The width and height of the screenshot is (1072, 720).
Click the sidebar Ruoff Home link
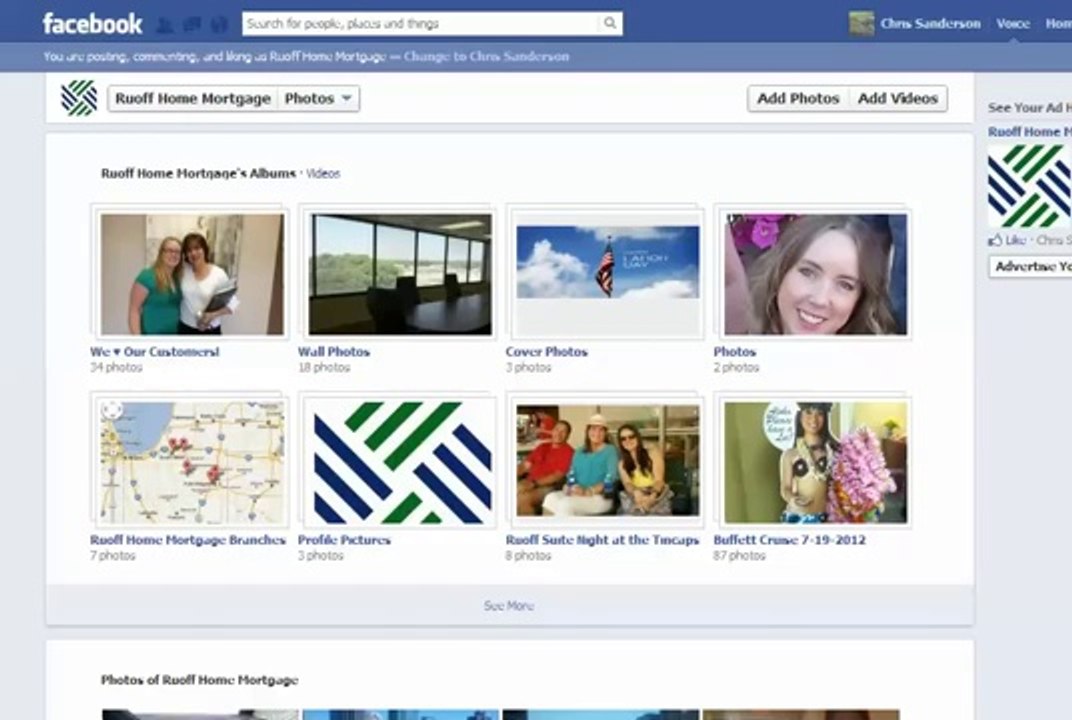(x=1030, y=132)
